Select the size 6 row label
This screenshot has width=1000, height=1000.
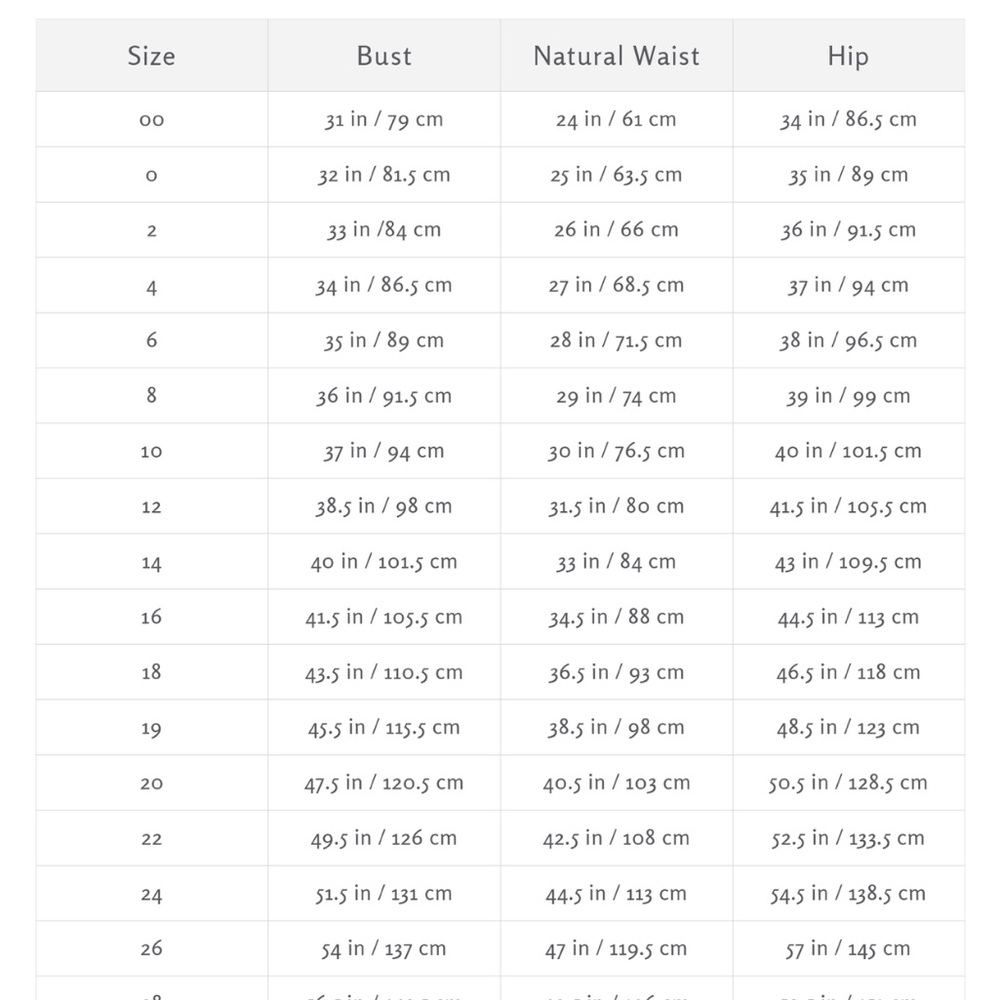coord(152,340)
